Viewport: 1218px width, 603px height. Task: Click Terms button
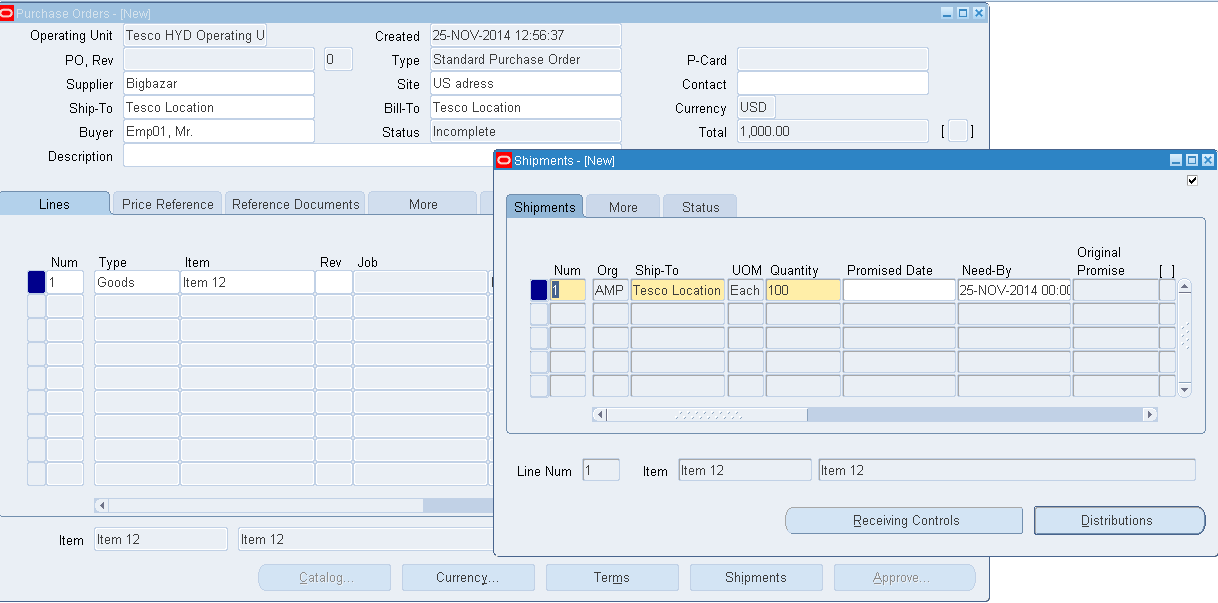point(612,577)
